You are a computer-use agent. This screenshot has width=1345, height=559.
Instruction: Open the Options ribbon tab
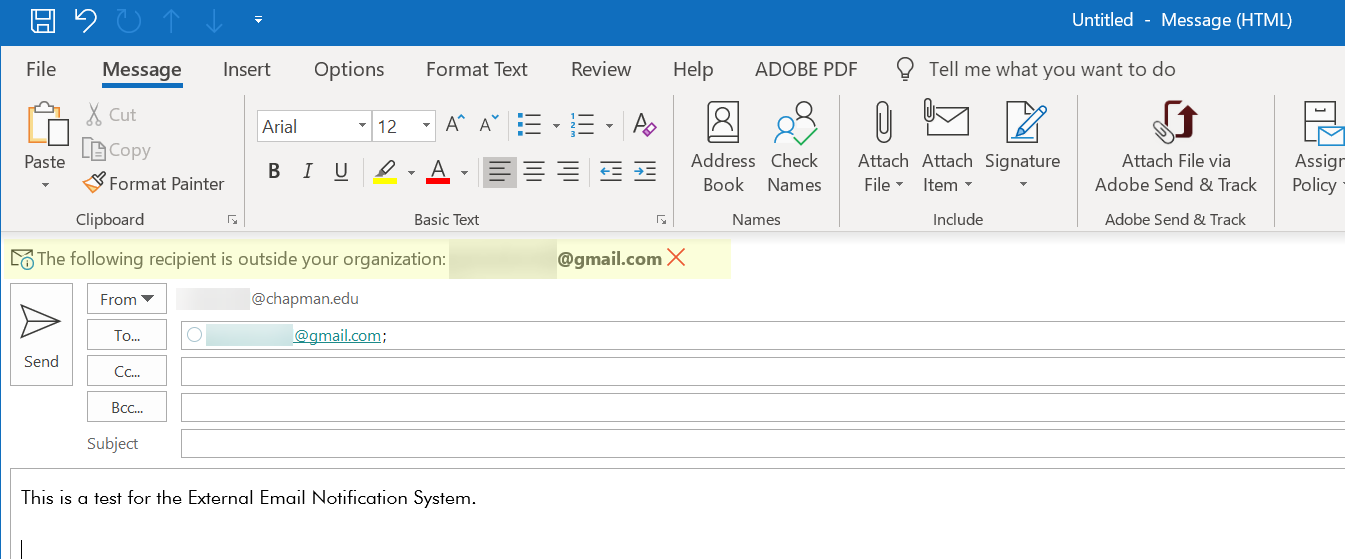pos(349,69)
